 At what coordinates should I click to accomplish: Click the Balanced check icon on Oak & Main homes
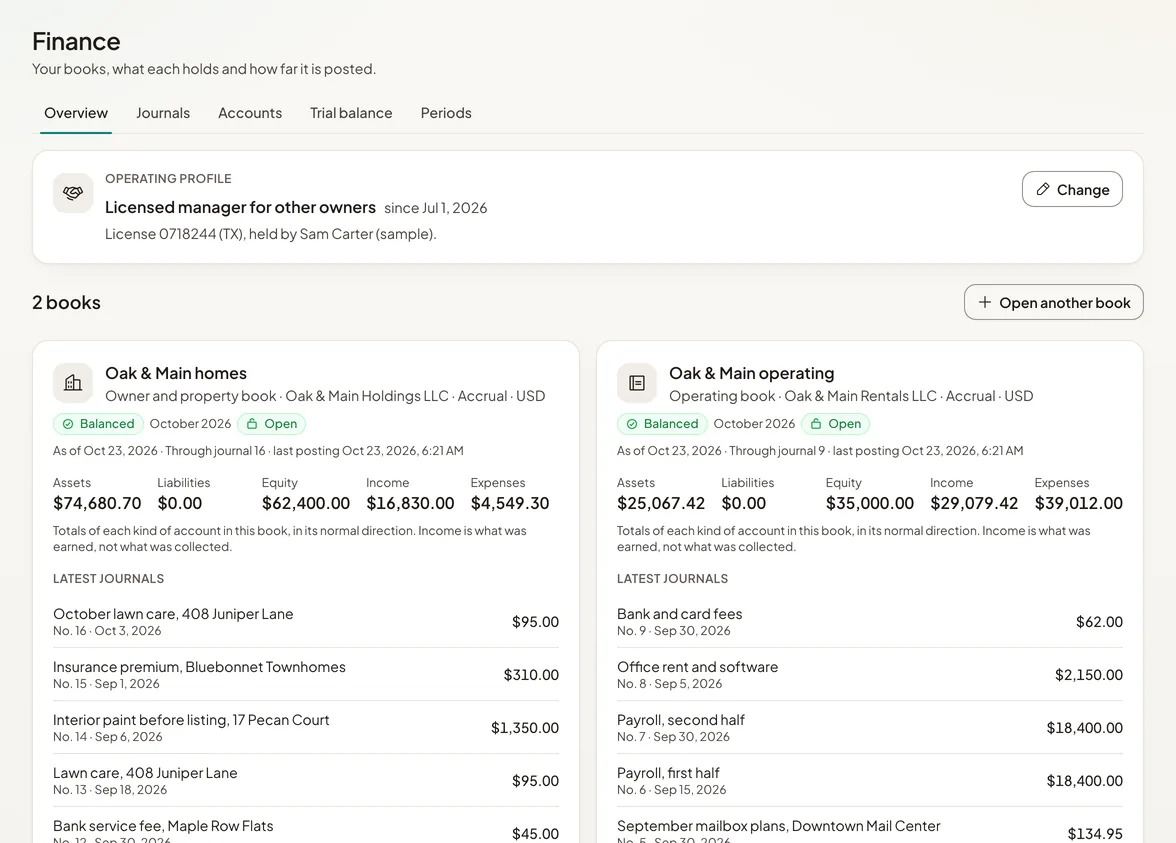pos(68,424)
